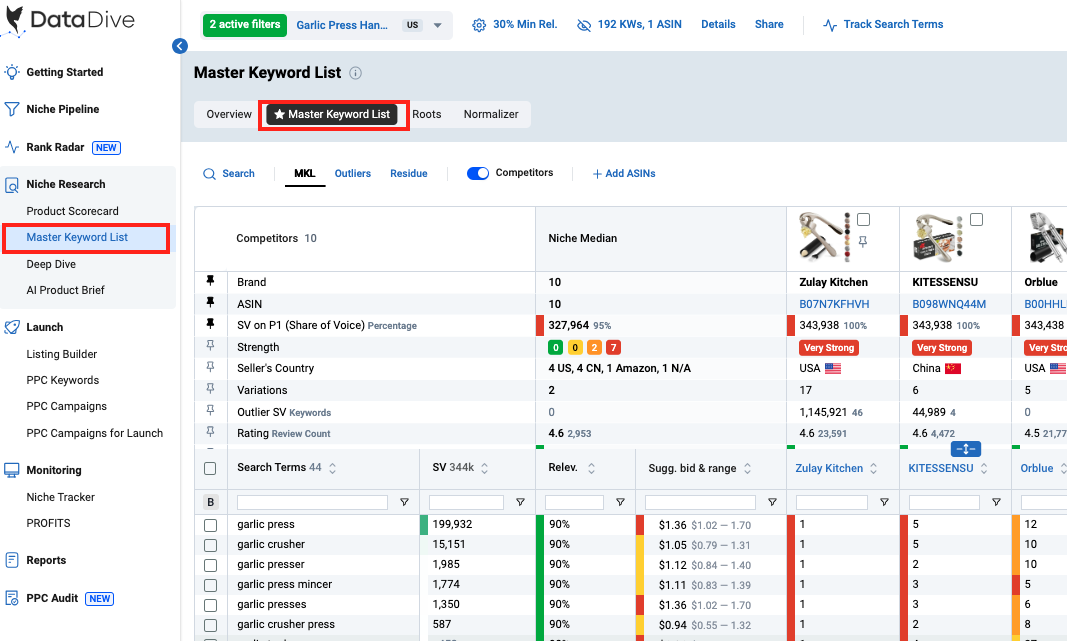The image size is (1067, 641).
Task: Switch to the Overview tab
Action: 229,114
